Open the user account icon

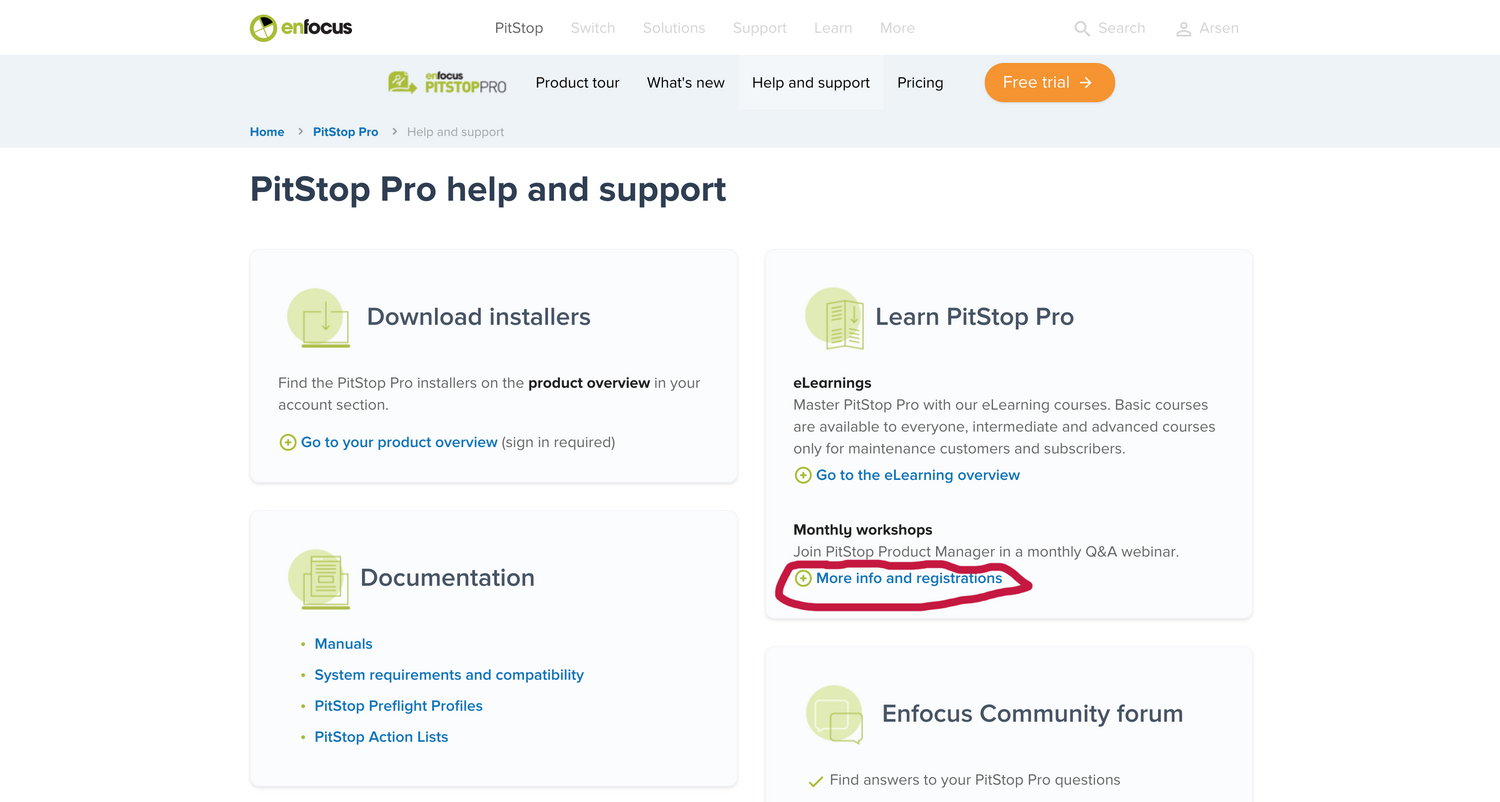[x=1184, y=29]
